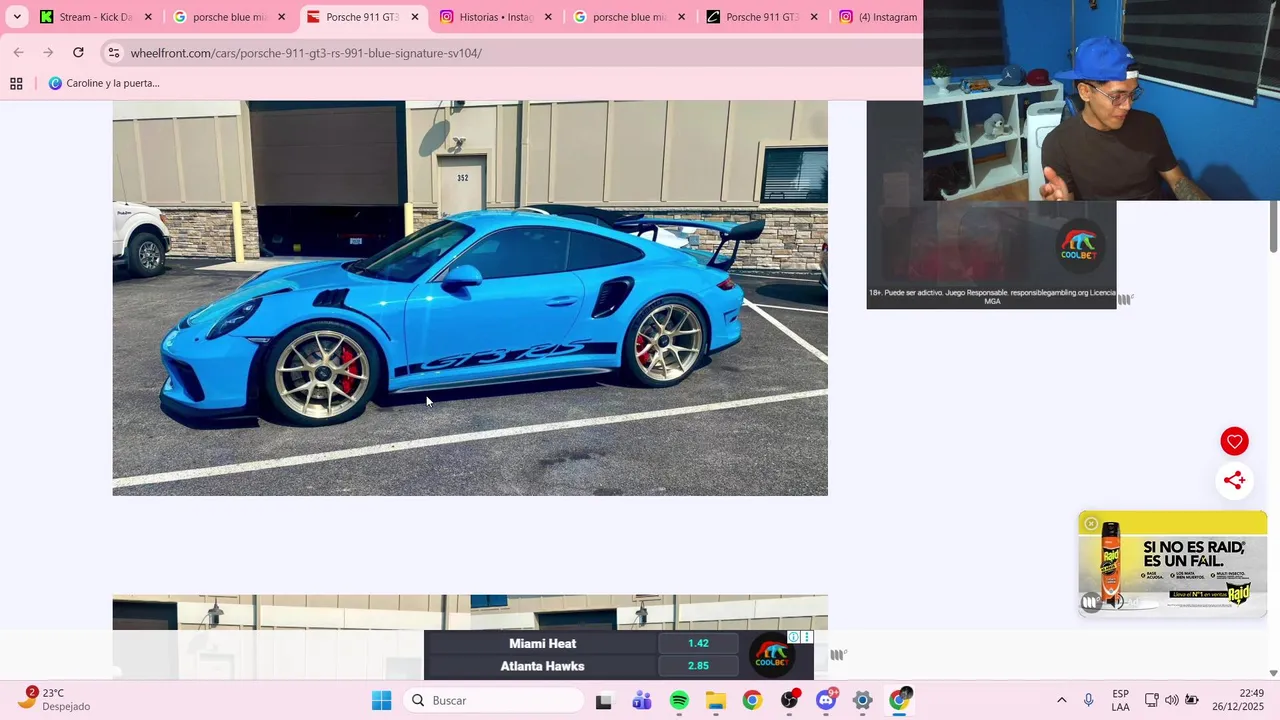This screenshot has height=720, width=1280.
Task: Select the 2.85 odds for Atlanta Hawks
Action: click(x=698, y=666)
